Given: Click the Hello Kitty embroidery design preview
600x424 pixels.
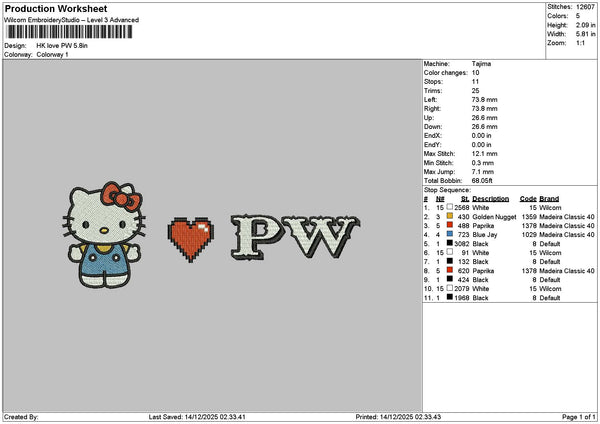Looking at the screenshot, I should [104, 235].
